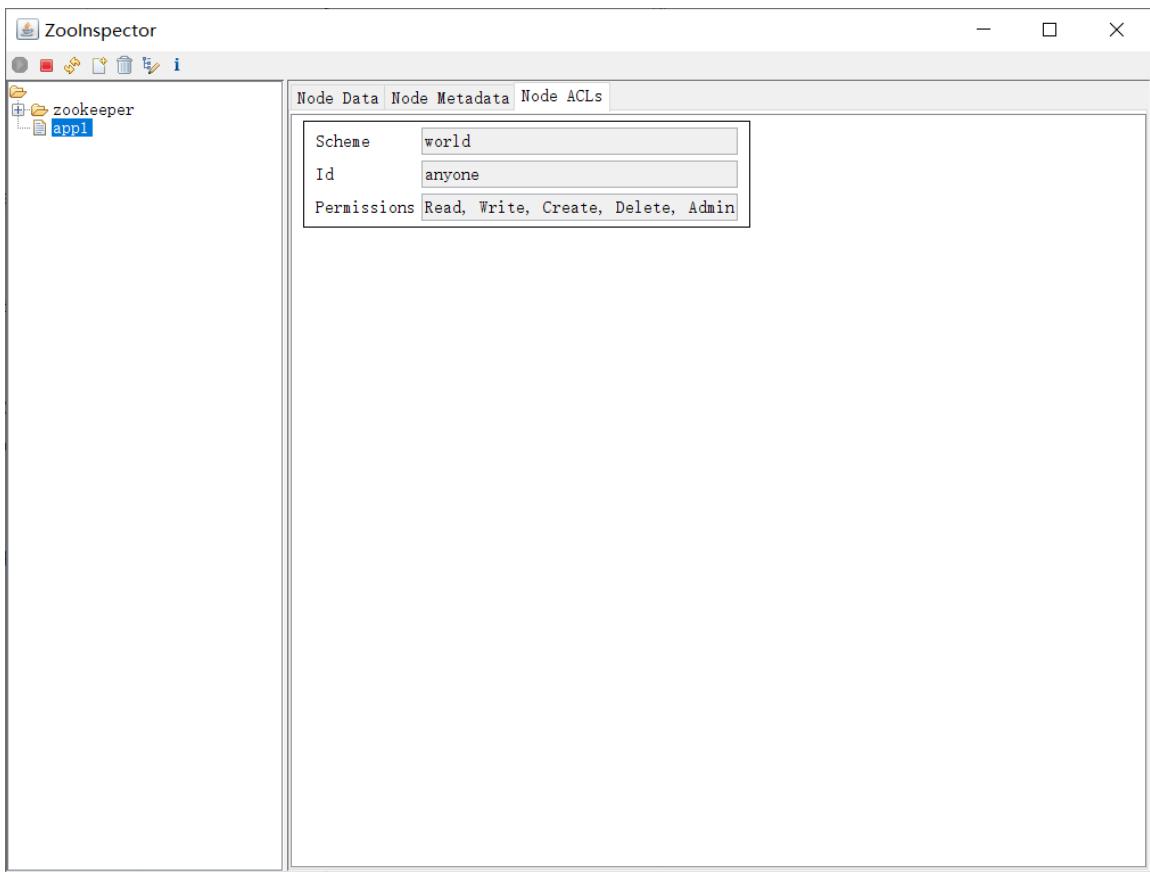Image resolution: width=1150 pixels, height=872 pixels.
Task: Click the gray Connect toolbar icon
Action: pyautogui.click(x=20, y=65)
